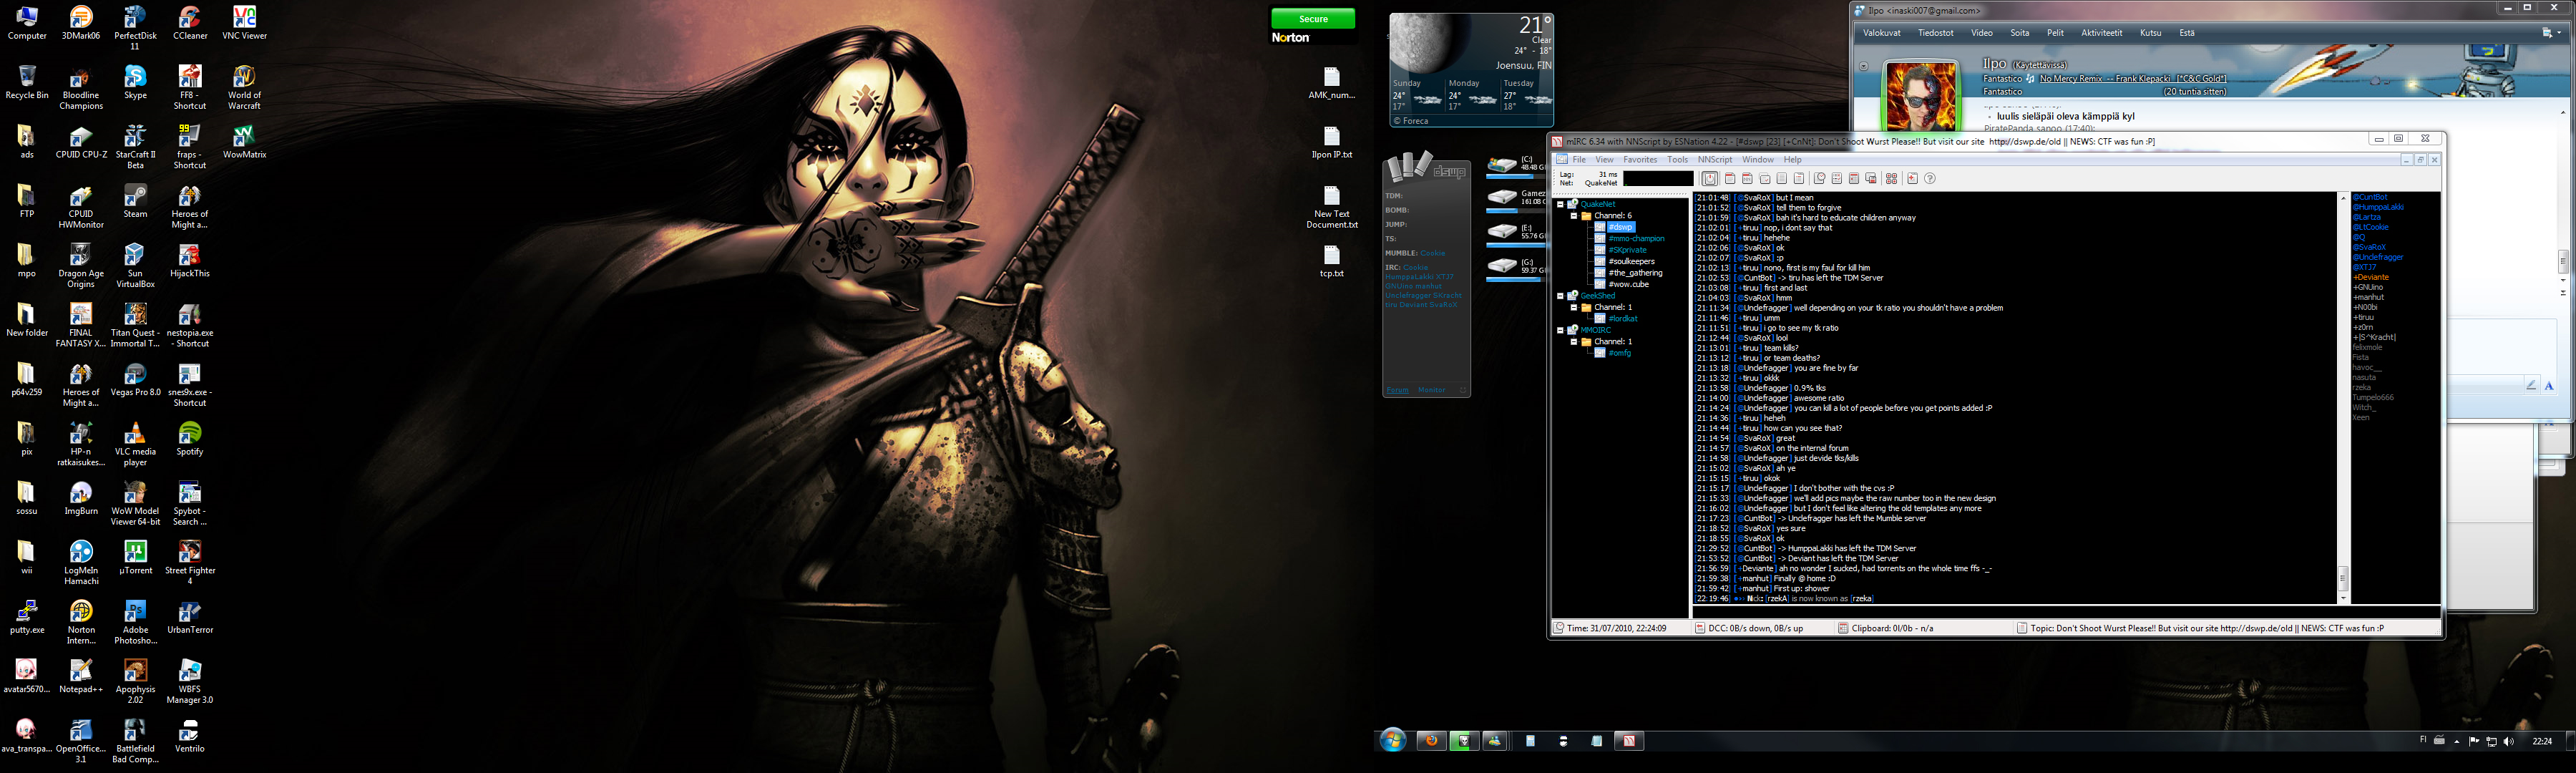The height and width of the screenshot is (773, 2576).
Task: Click Valokuvat in the Messenger window
Action: point(1881,33)
